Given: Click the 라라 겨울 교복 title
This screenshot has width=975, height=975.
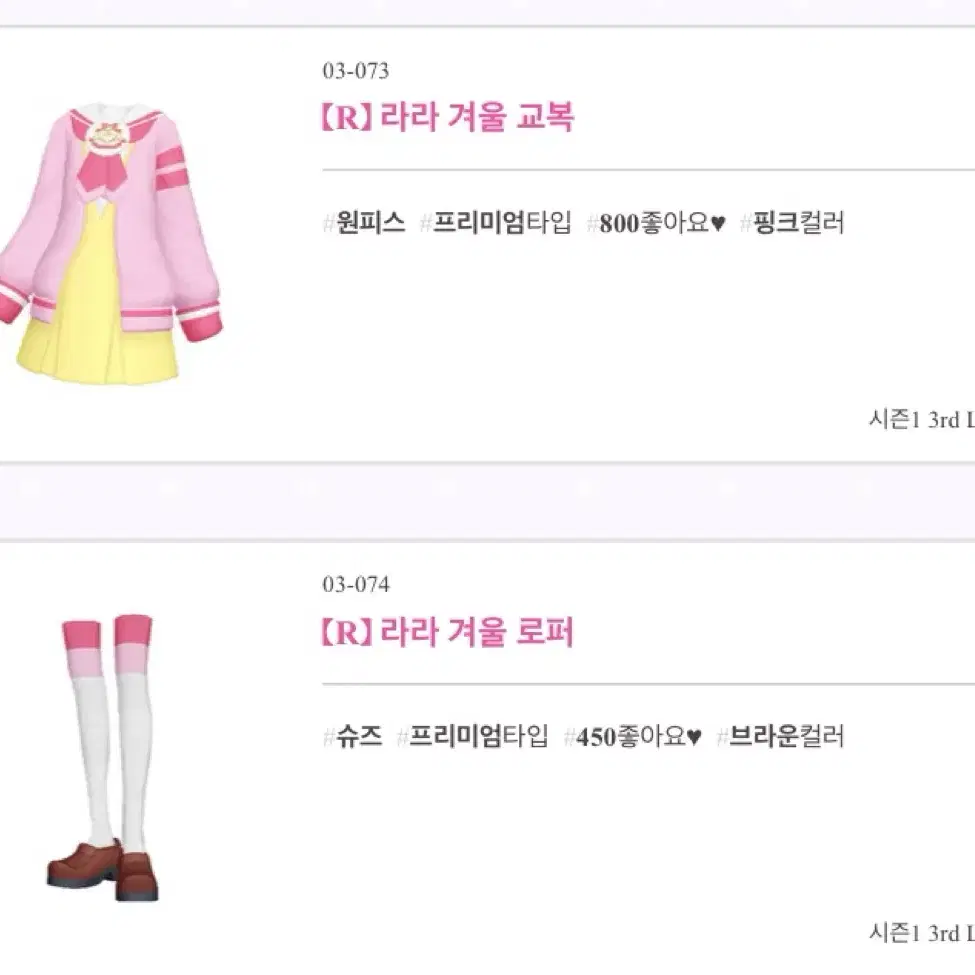Looking at the screenshot, I should (x=447, y=116).
